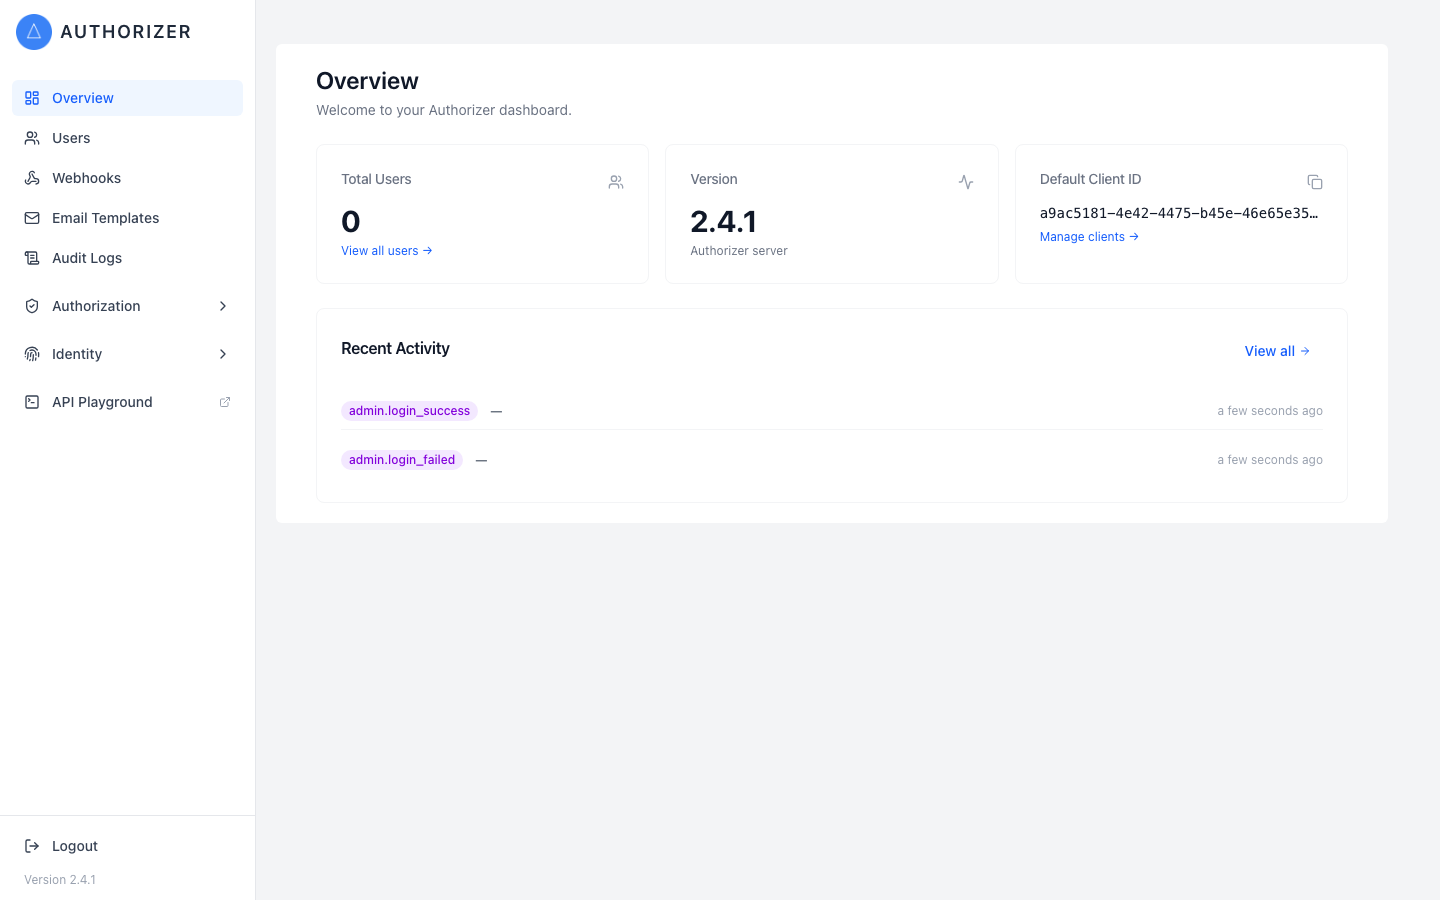Click Version 2.4.1 text in sidebar footer

point(60,880)
